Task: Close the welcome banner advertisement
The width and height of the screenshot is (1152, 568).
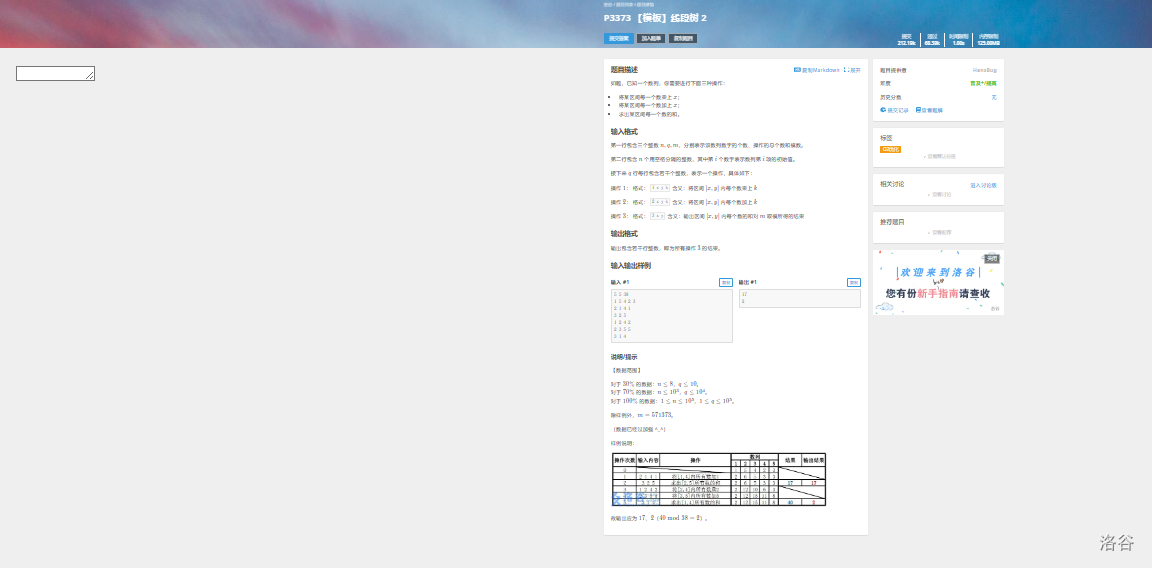Action: pyautogui.click(x=992, y=258)
